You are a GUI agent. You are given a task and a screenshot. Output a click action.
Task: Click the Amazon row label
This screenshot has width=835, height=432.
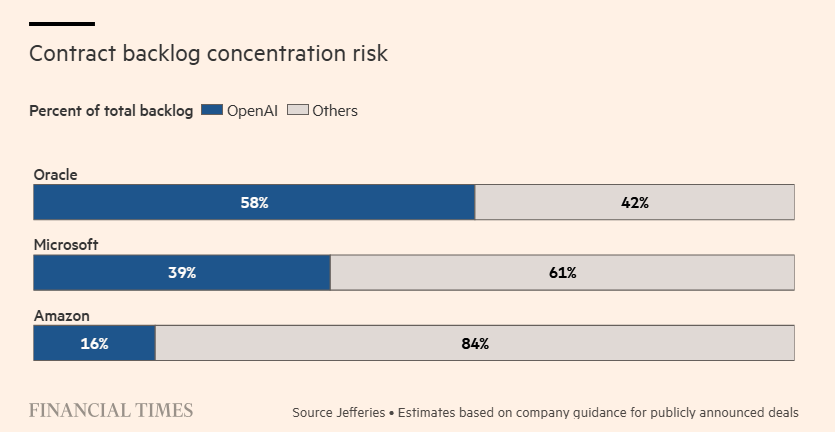(62, 316)
